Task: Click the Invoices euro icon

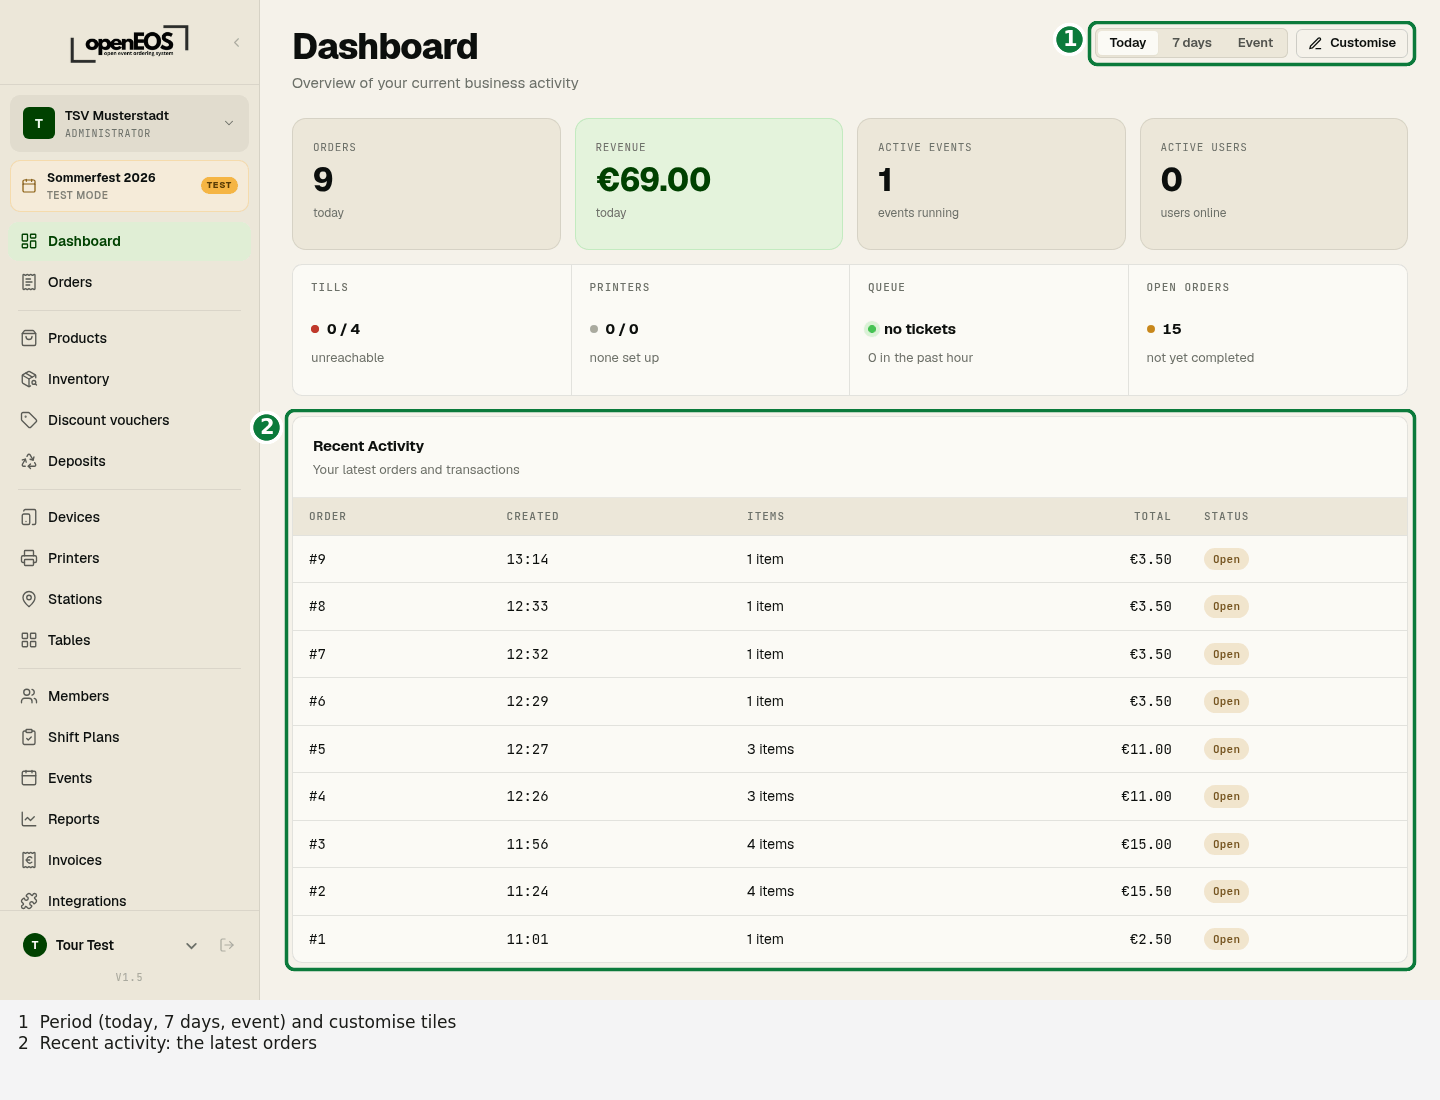Action: tap(29, 860)
